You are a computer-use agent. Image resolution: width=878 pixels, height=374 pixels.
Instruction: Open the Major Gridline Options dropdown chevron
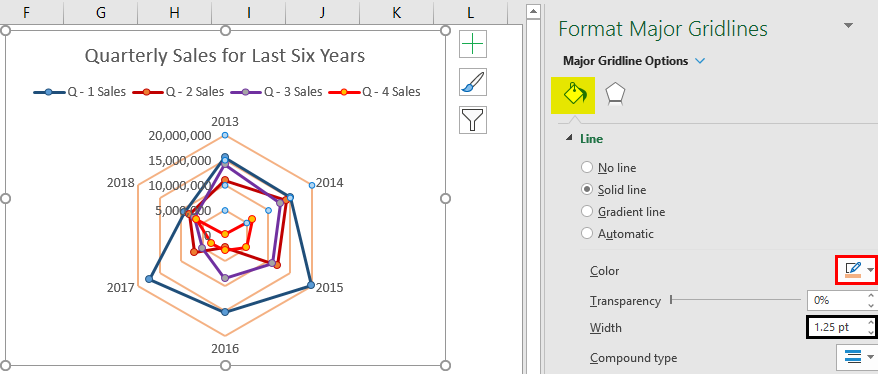tap(700, 61)
